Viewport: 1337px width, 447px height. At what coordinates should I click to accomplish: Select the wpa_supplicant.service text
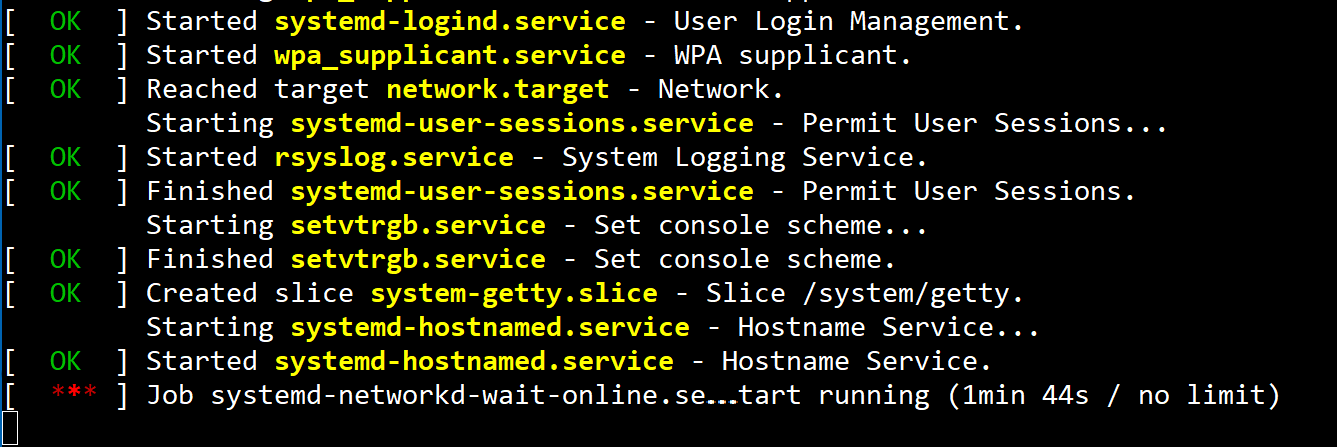coord(450,55)
